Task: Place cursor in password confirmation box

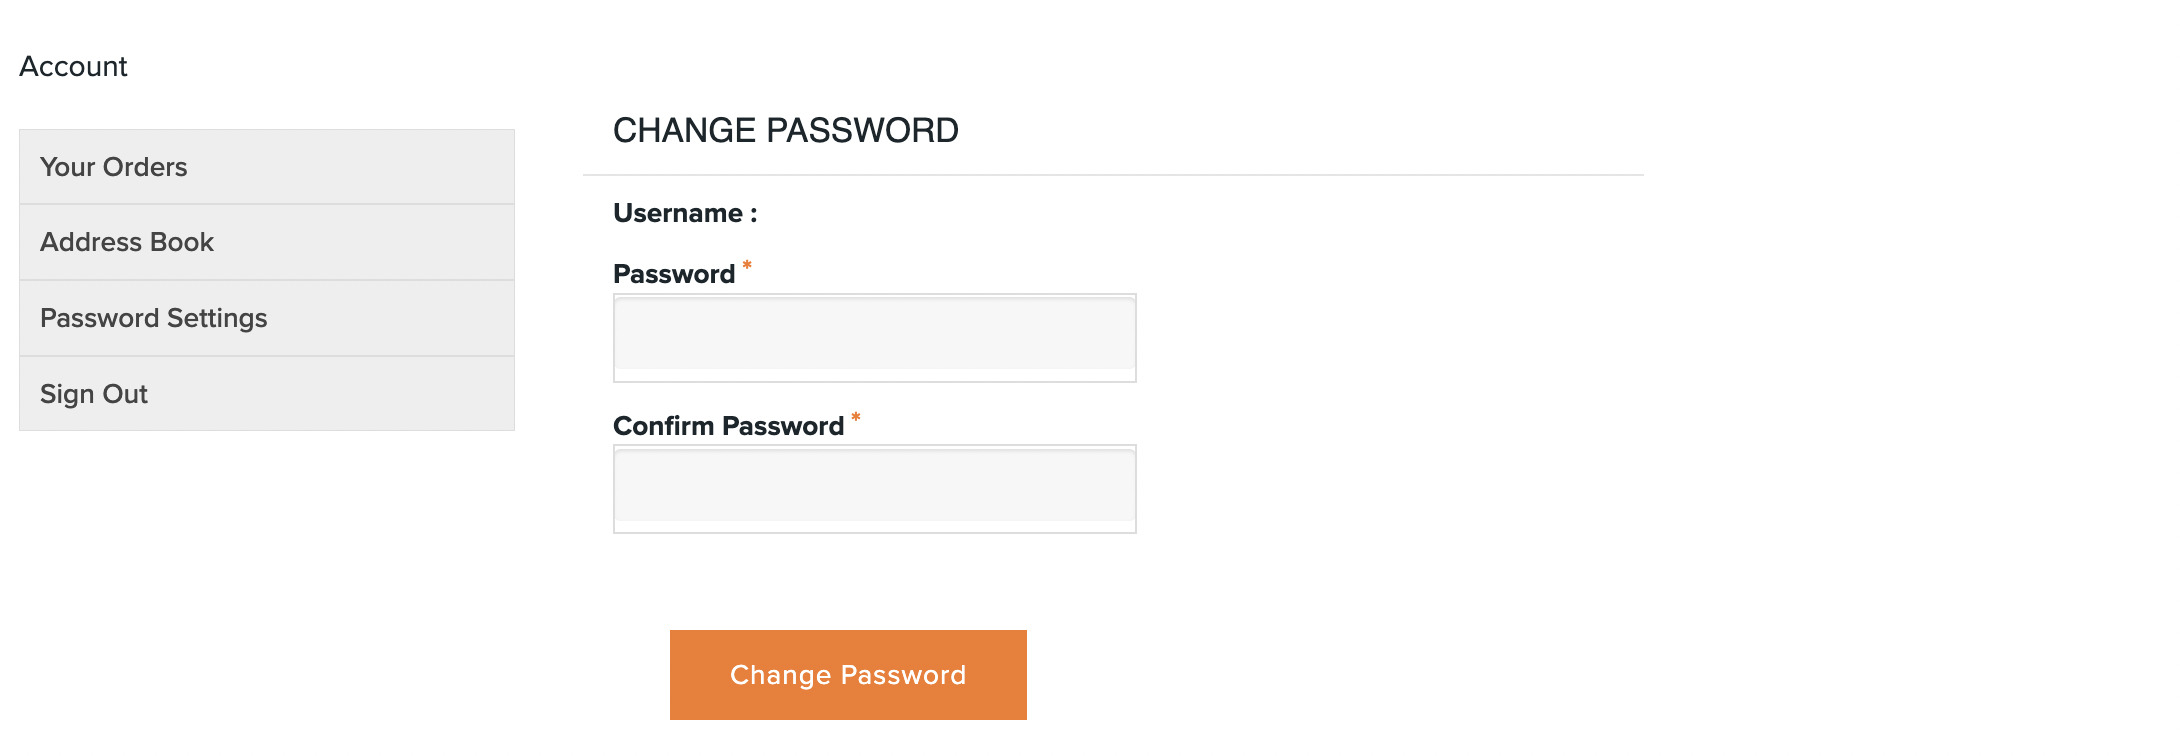Action: pos(874,488)
